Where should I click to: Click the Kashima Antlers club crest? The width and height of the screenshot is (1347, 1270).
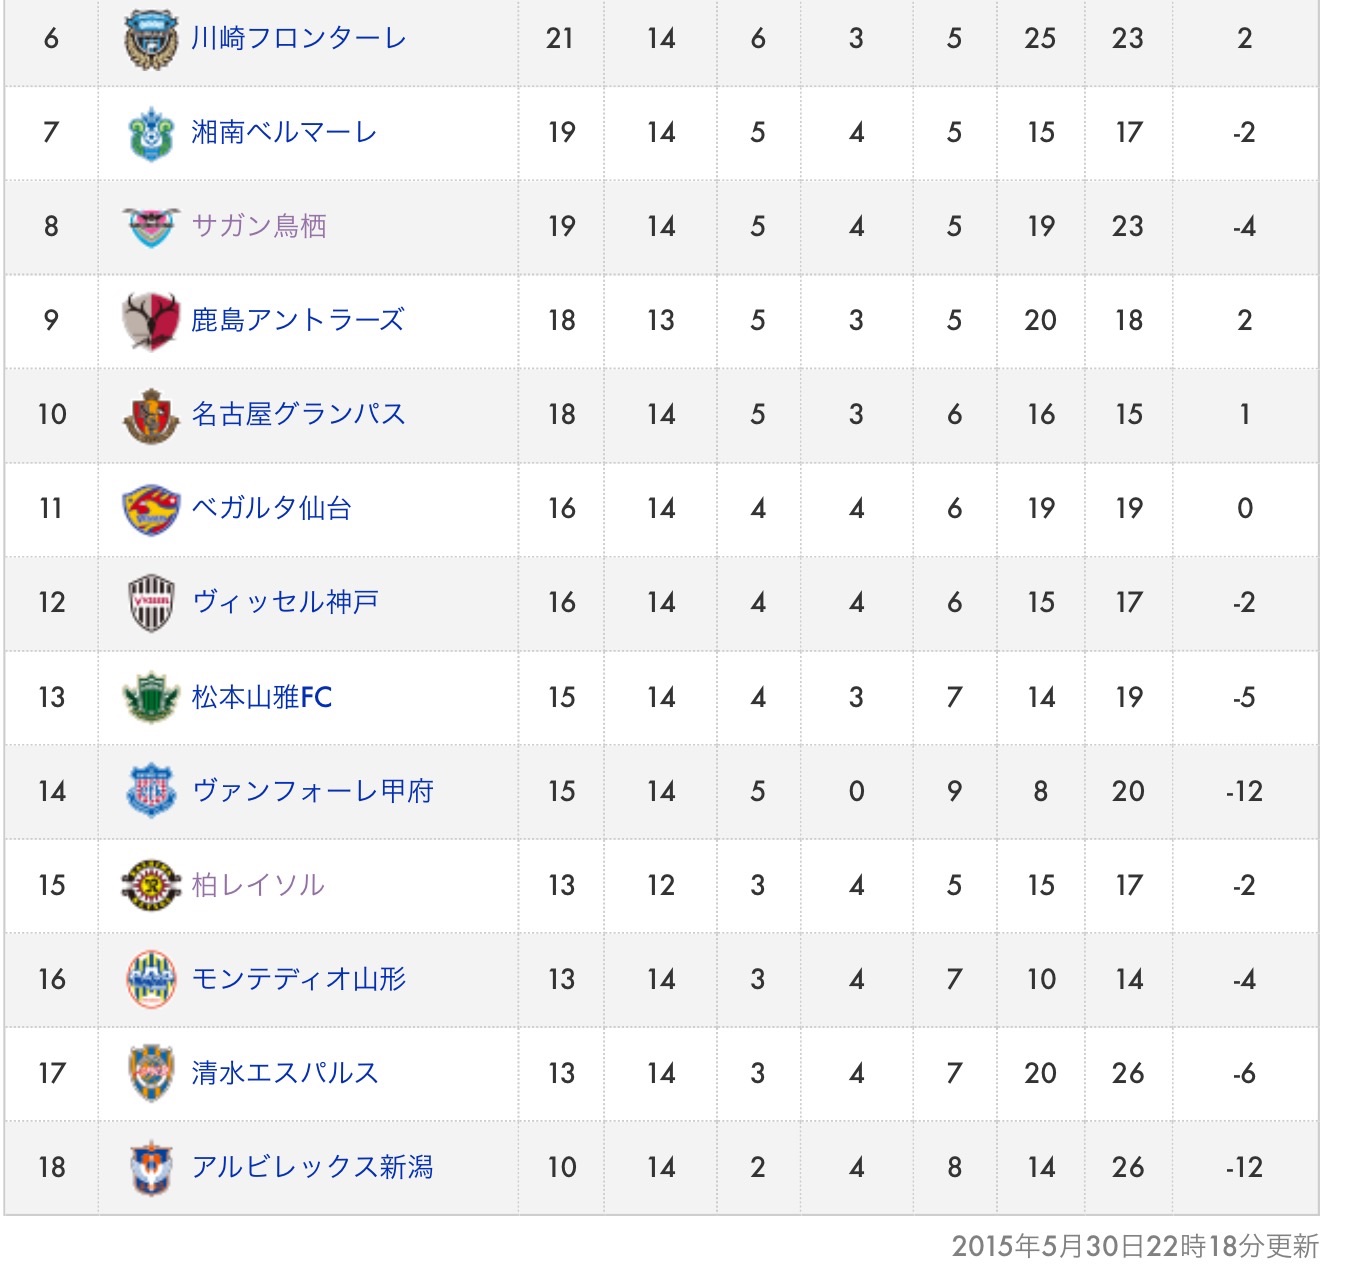click(x=151, y=321)
